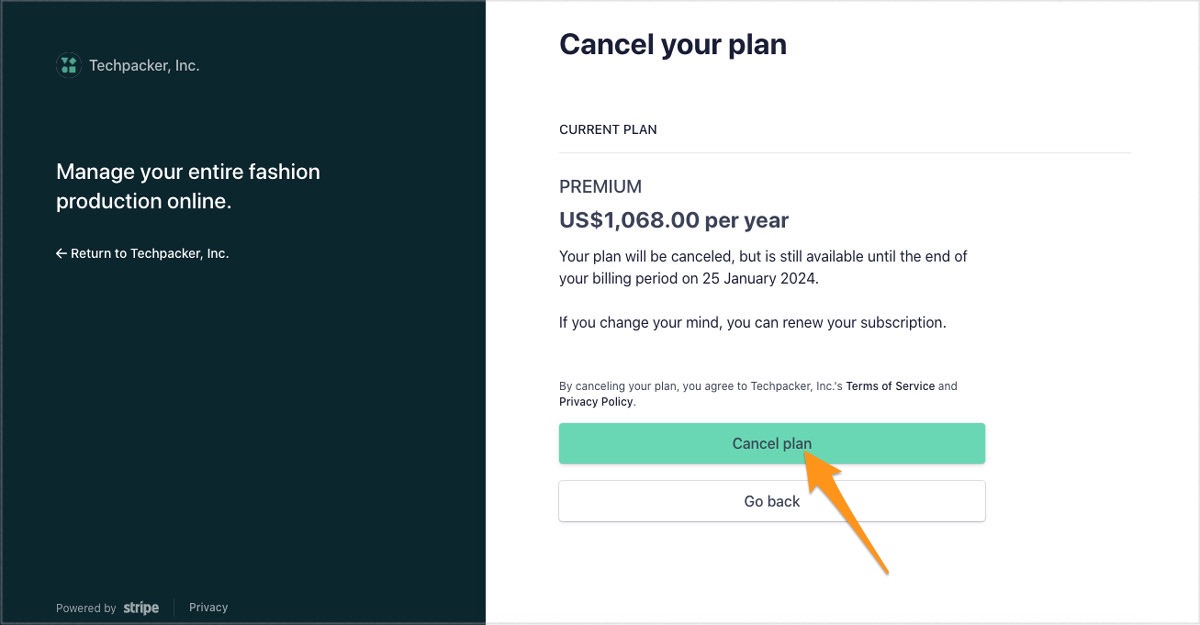Select the PREMIUM plan name text
The width and height of the screenshot is (1200, 625).
click(600, 187)
